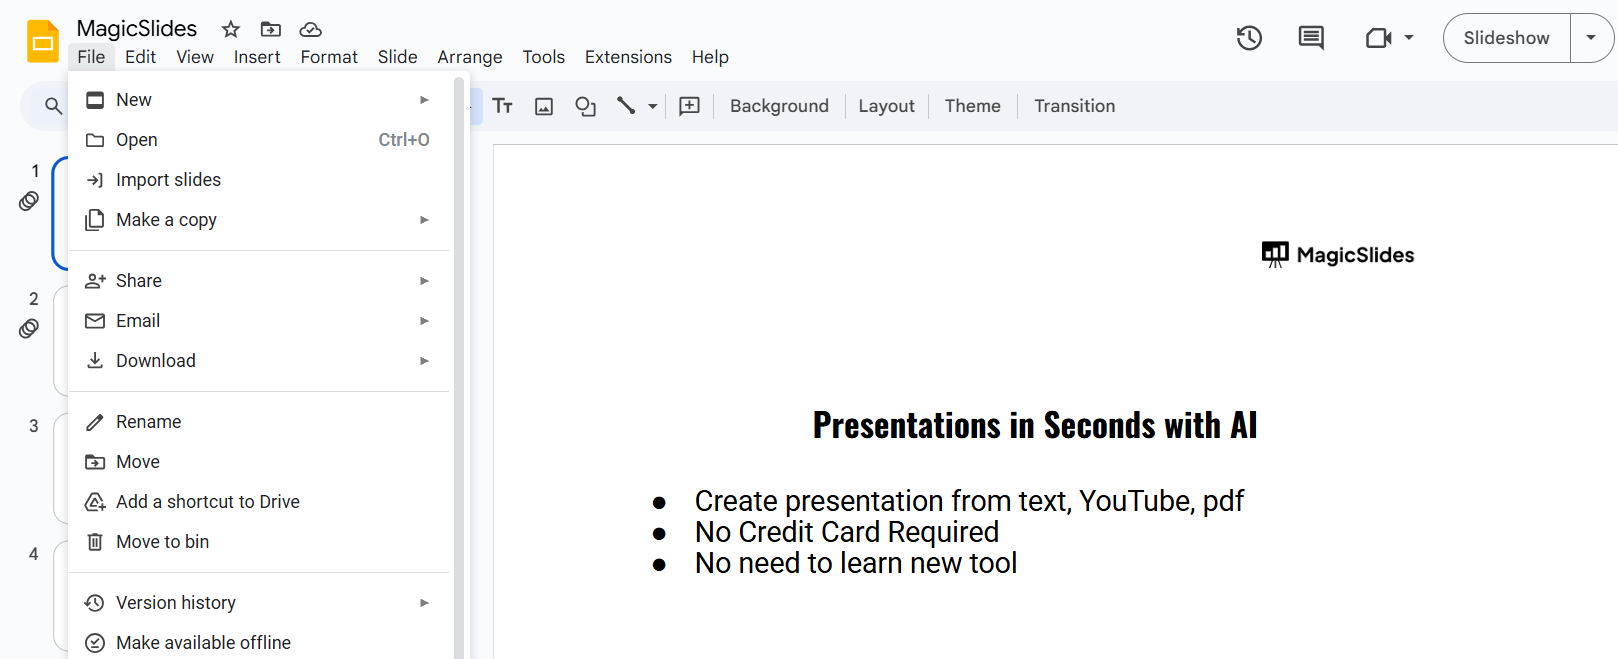Expand the Version history submenu
Screen dimensions: 1618x659
(x=424, y=603)
